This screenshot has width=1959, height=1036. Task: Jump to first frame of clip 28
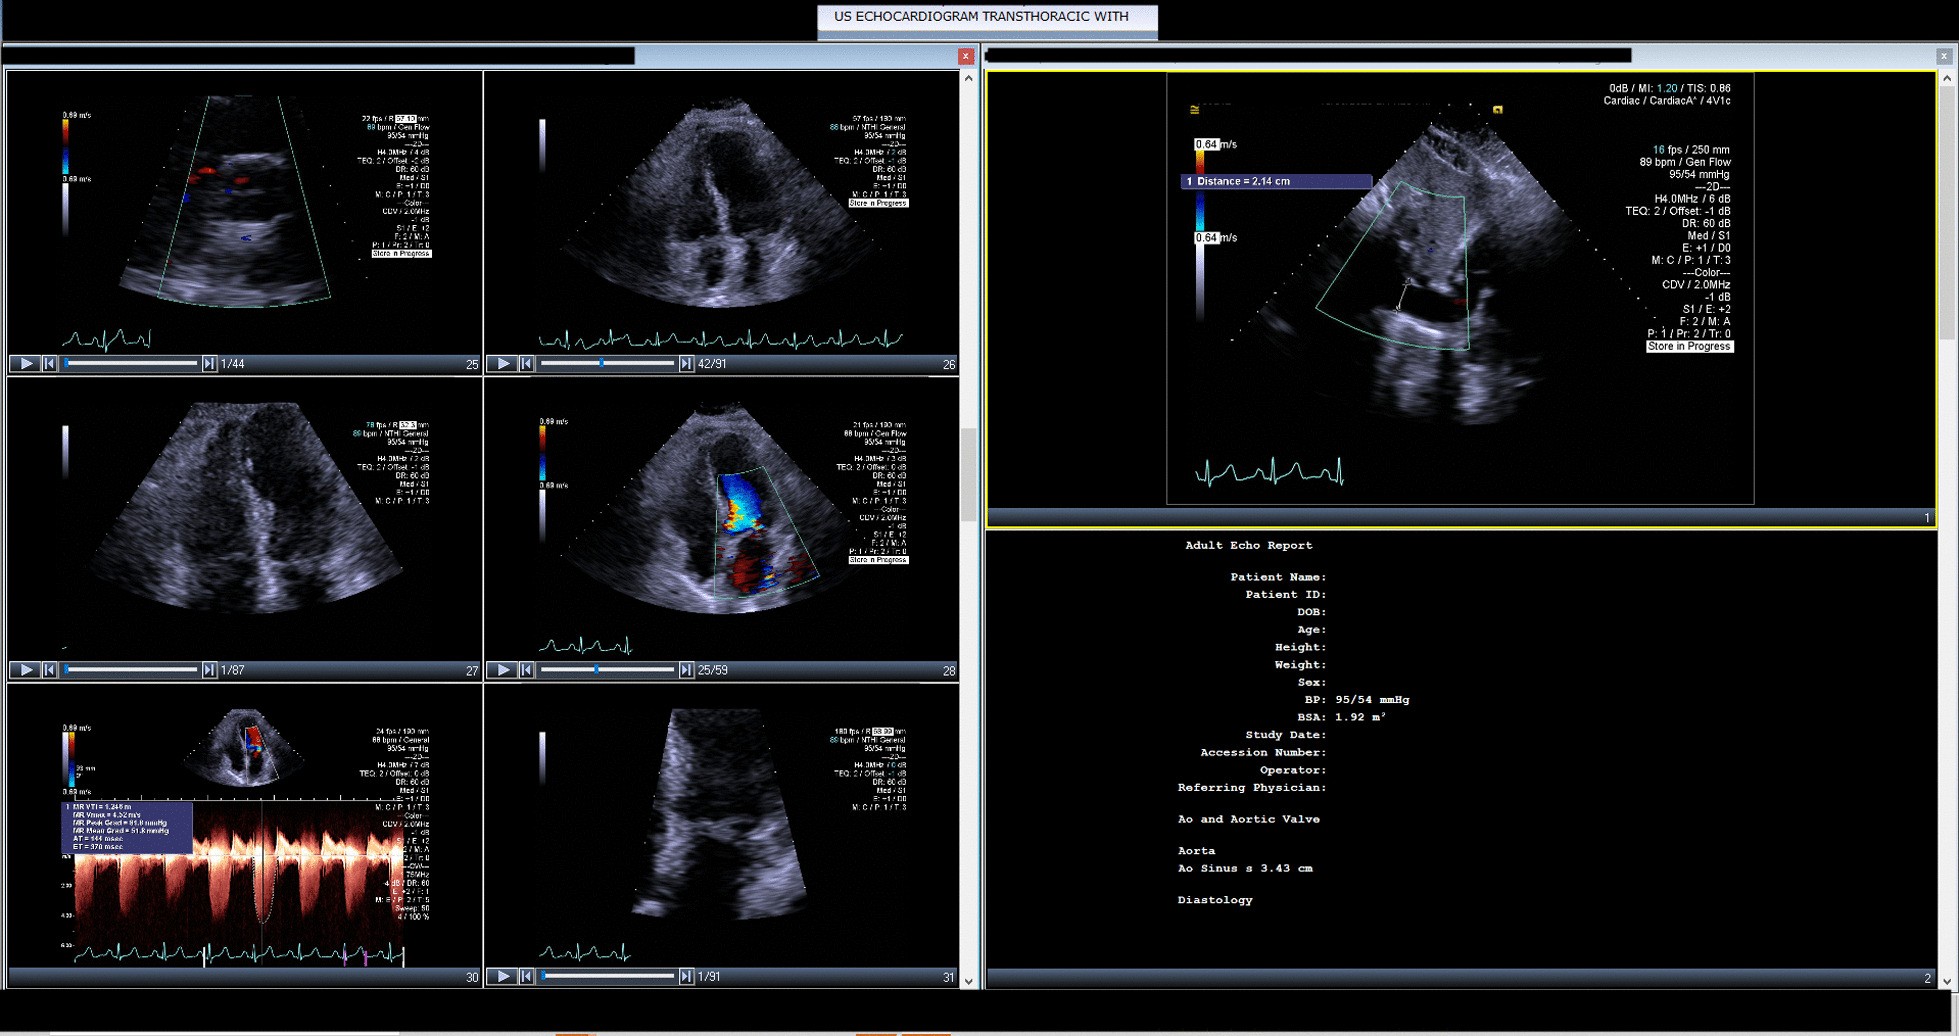point(526,670)
